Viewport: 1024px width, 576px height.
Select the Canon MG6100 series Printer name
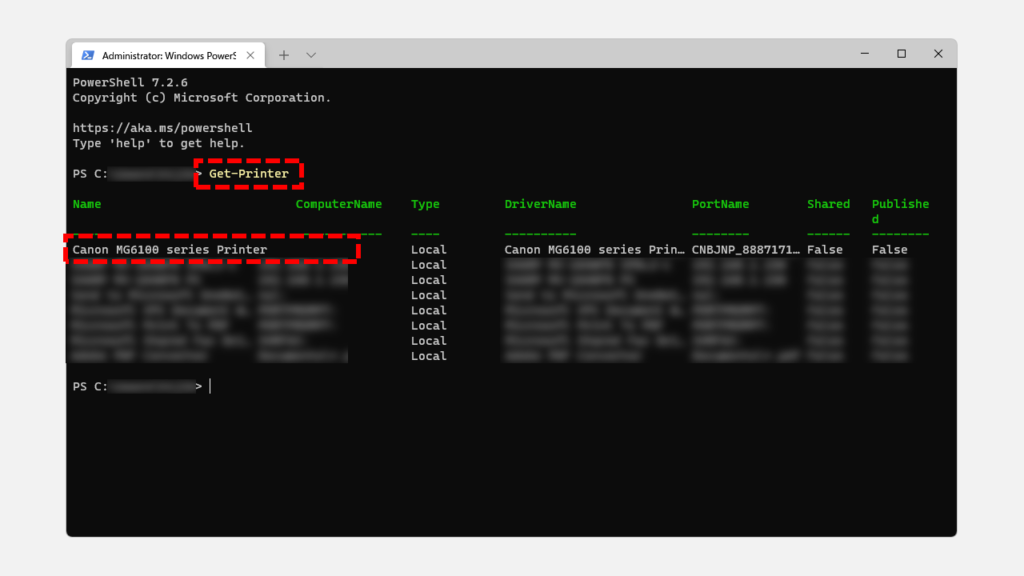tap(170, 249)
